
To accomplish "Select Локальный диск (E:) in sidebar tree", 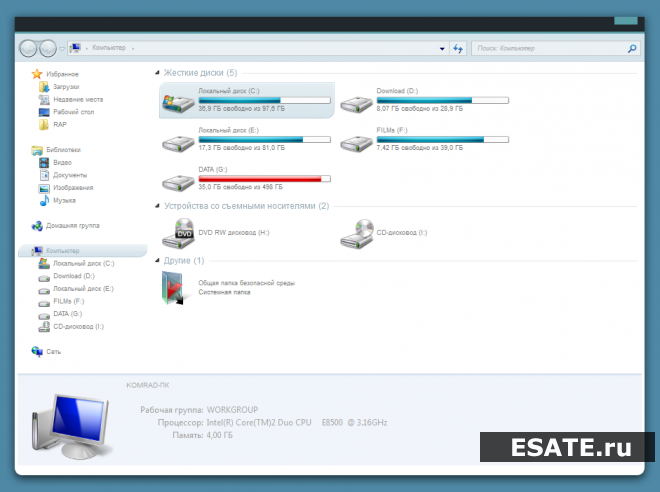I will click(x=83, y=289).
